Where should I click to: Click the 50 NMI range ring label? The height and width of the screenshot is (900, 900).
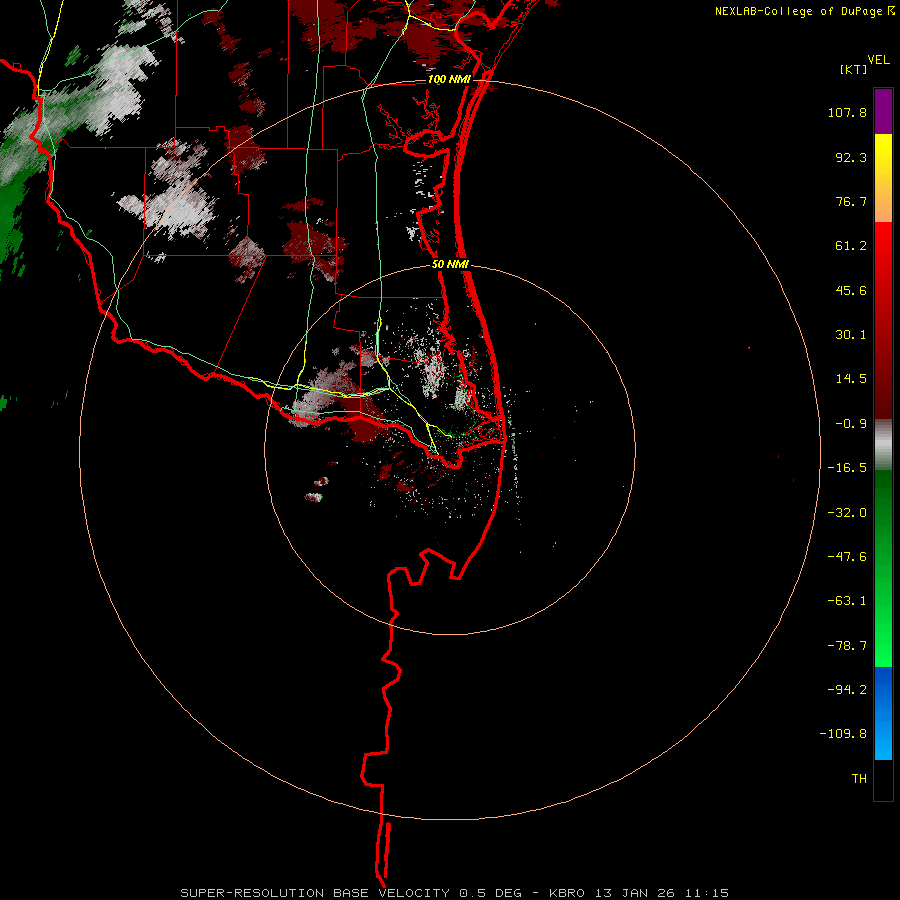tap(451, 265)
